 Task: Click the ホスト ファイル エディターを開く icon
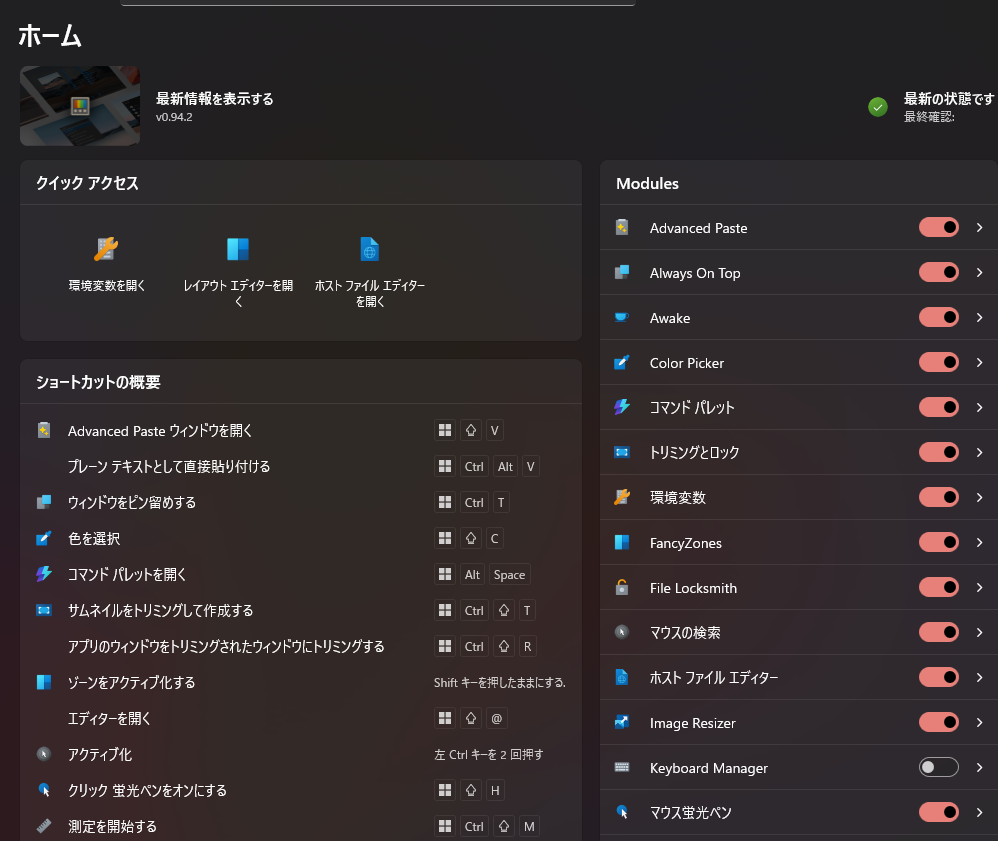point(369,249)
